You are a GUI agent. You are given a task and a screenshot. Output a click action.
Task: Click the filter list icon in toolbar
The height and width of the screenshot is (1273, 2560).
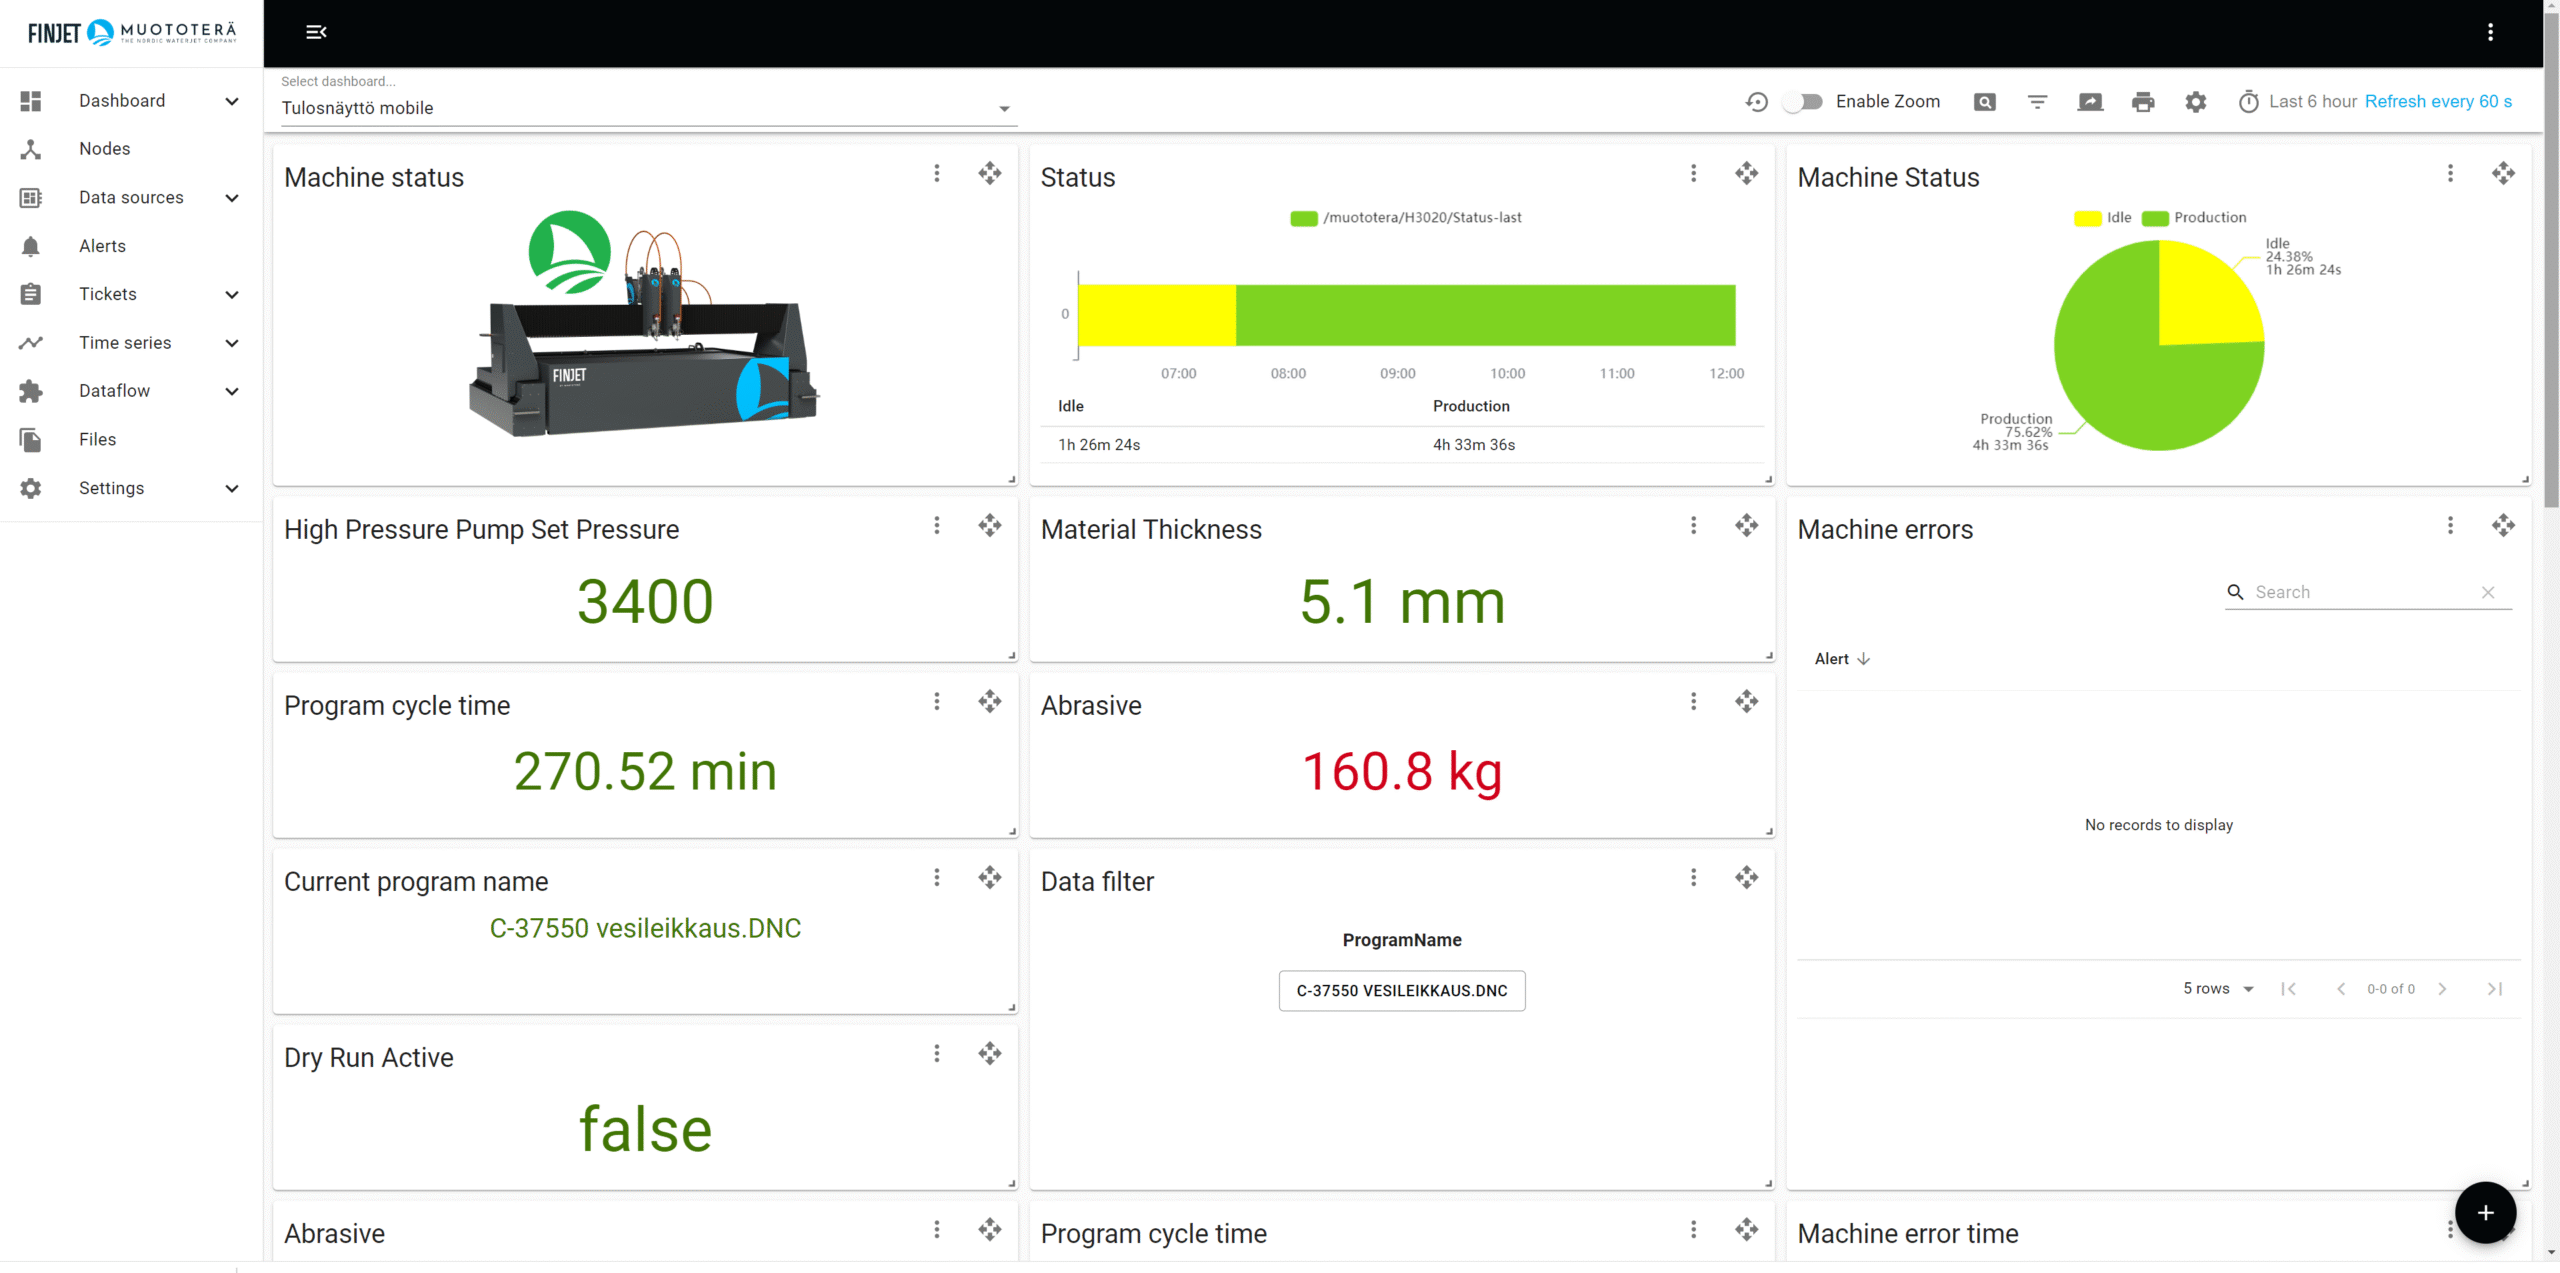pyautogui.click(x=2037, y=102)
